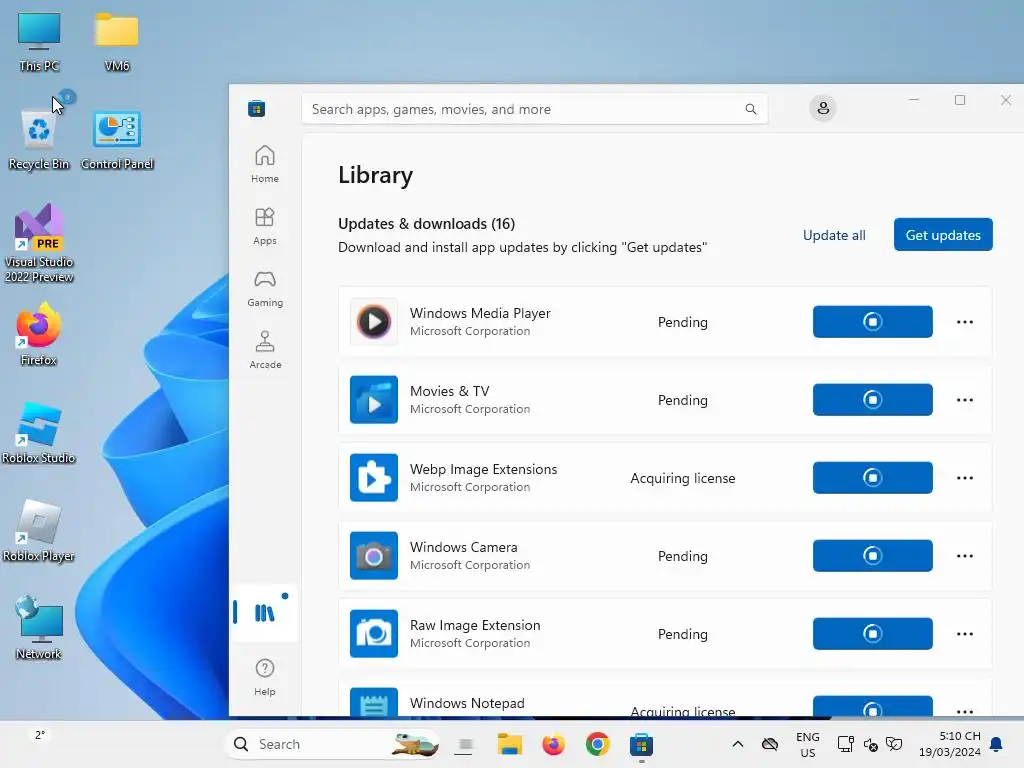The width and height of the screenshot is (1024, 768).
Task: Select the Control Panel desktop icon
Action: coord(117,140)
